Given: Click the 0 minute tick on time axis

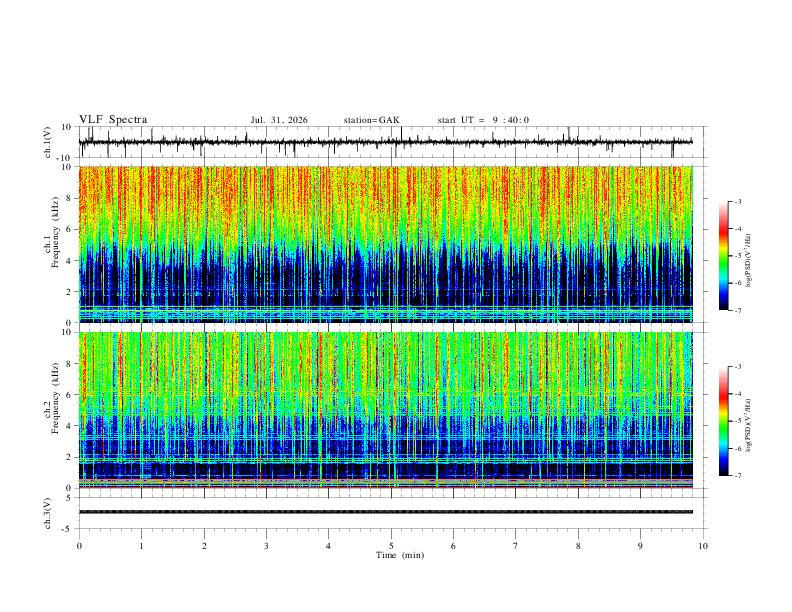Looking at the screenshot, I should click(79, 546).
